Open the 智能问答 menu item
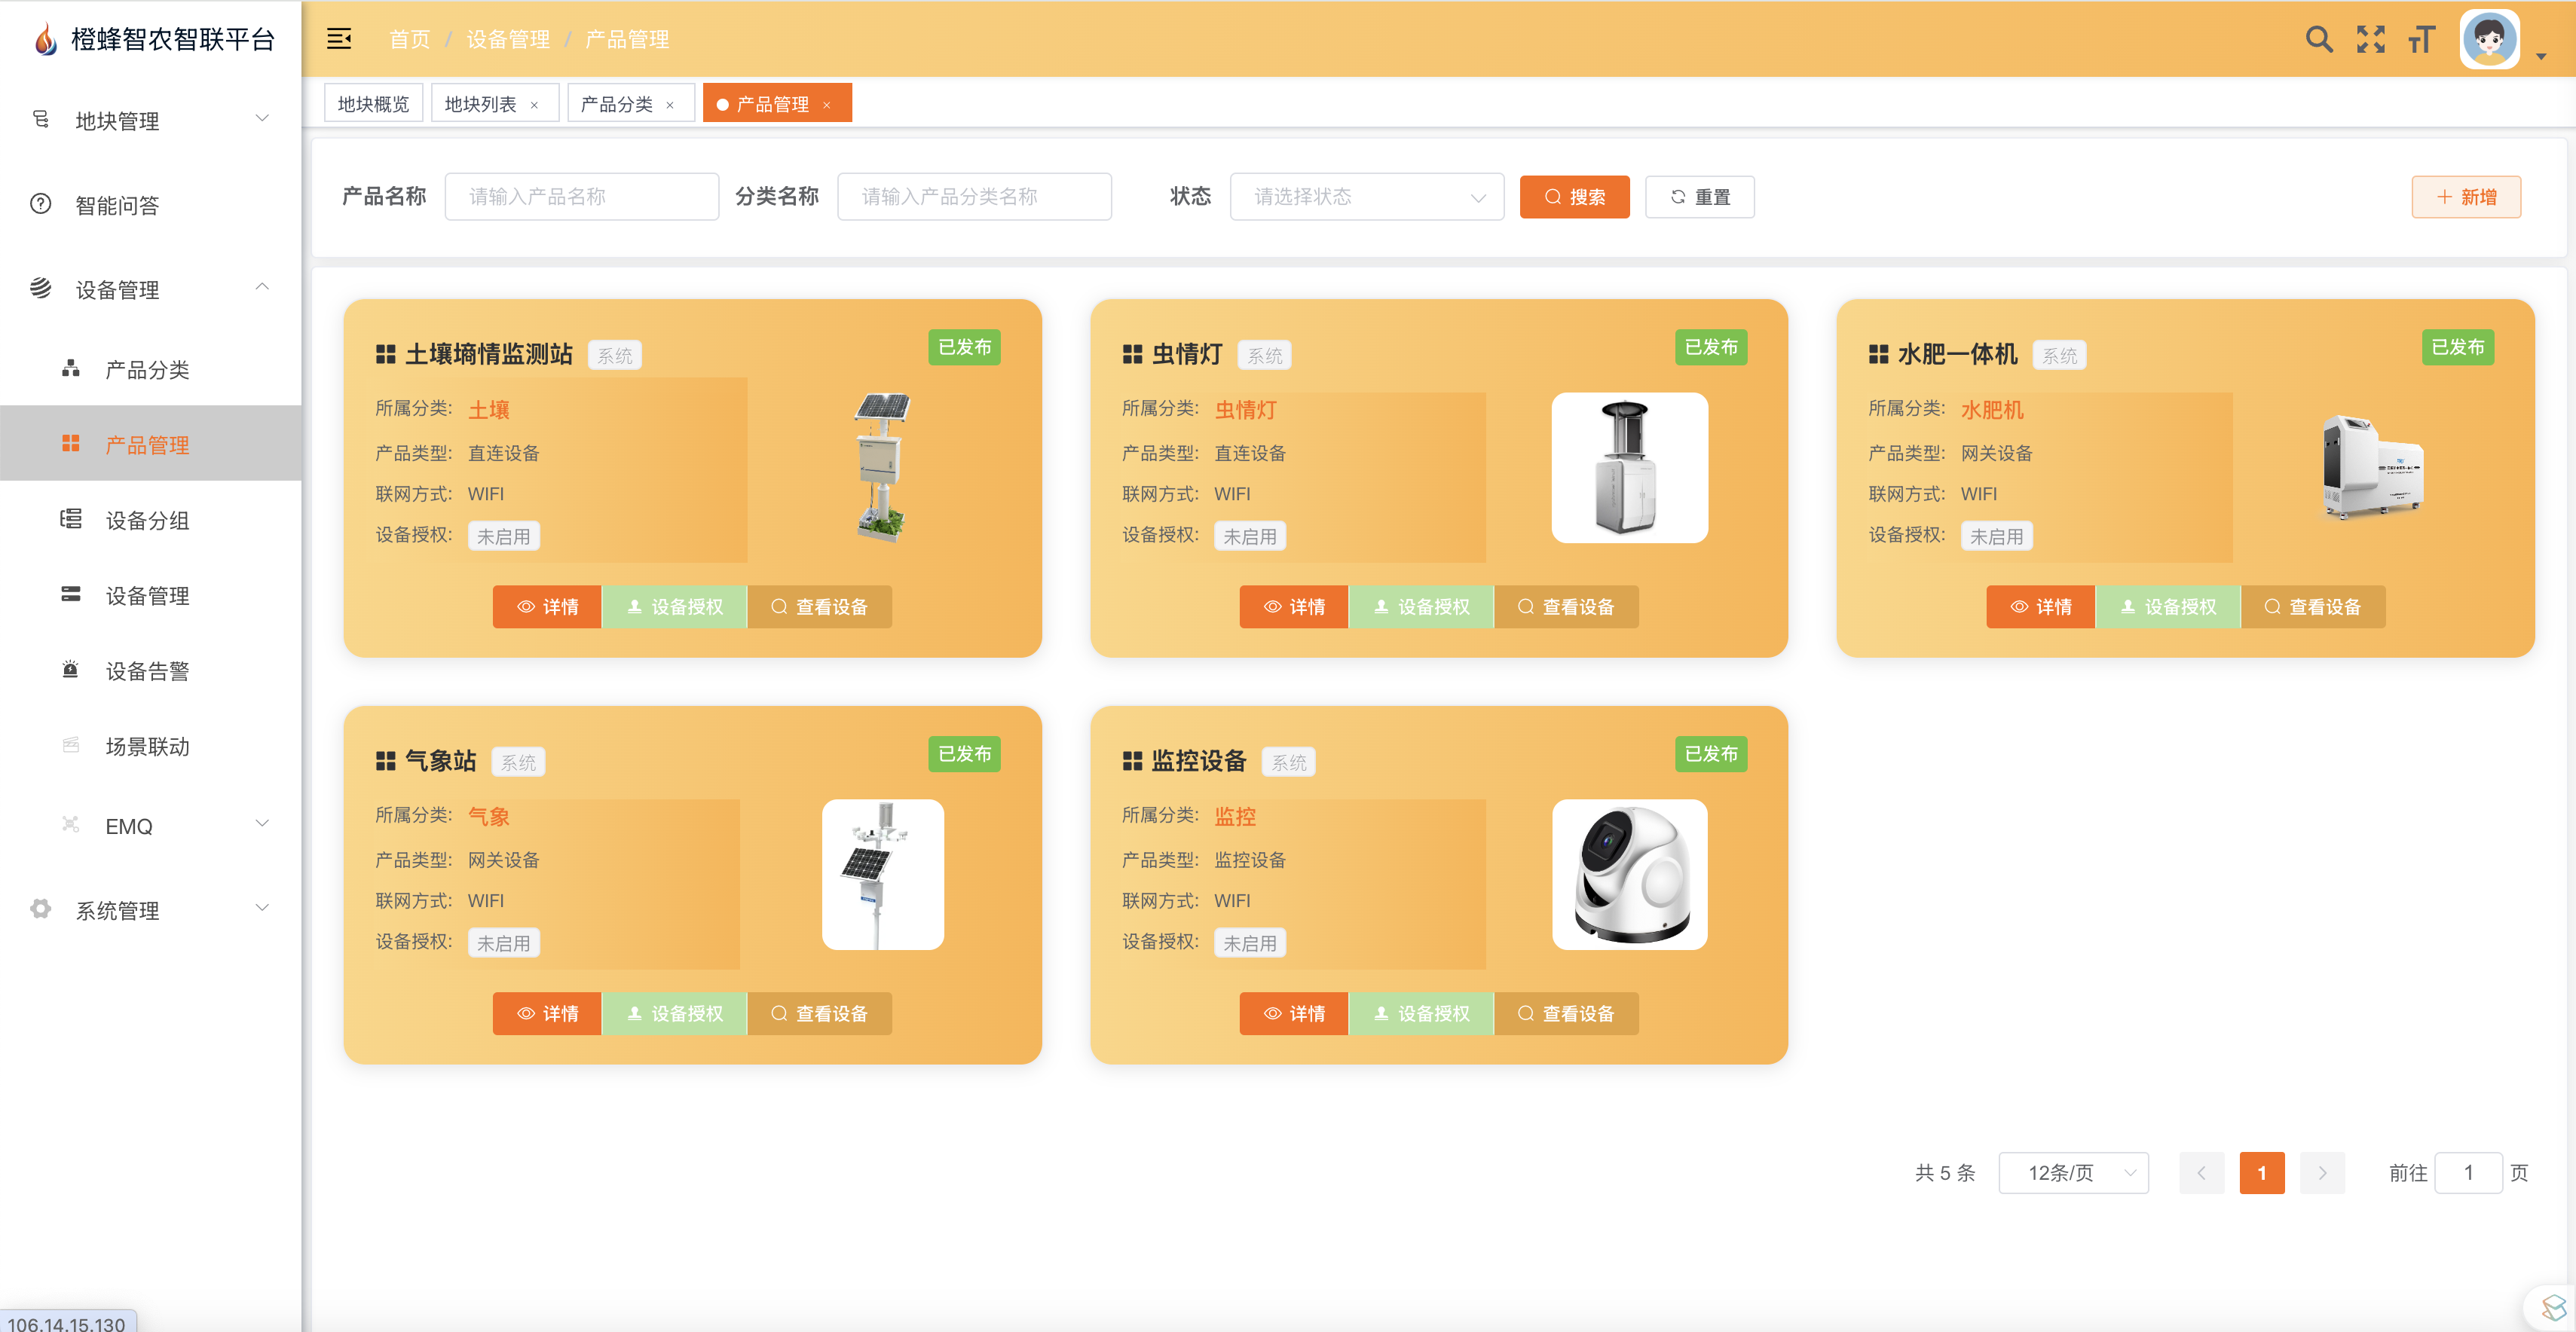 [150, 205]
